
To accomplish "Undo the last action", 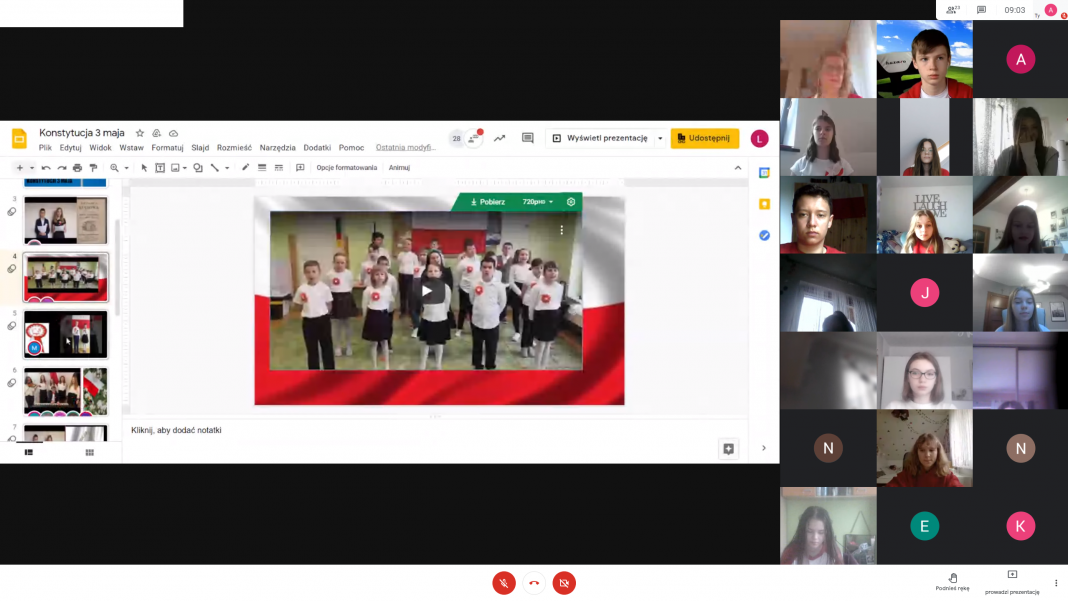I will pyautogui.click(x=46, y=168).
